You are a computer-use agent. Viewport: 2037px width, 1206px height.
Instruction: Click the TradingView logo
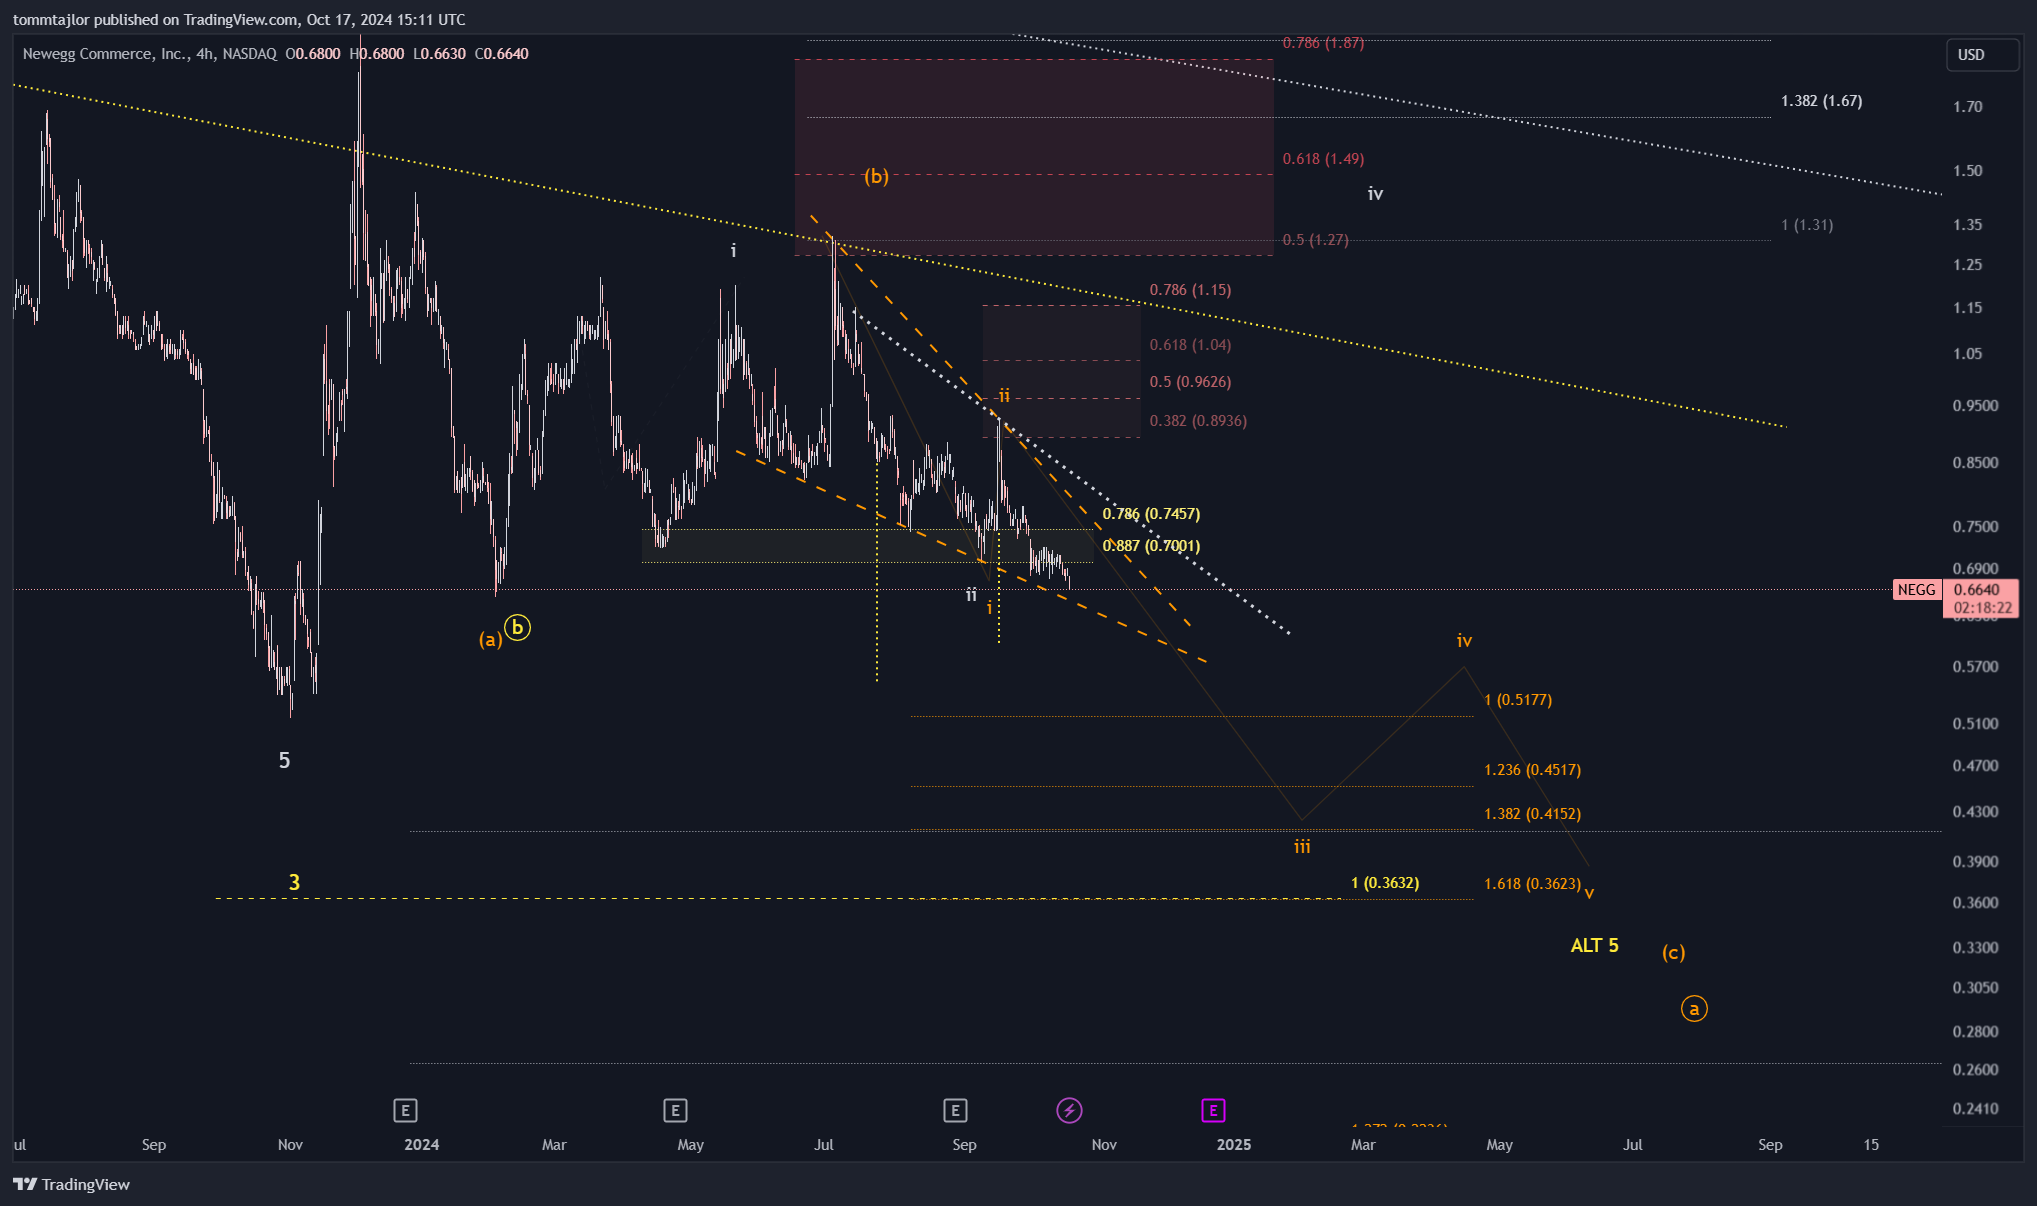point(72,1184)
